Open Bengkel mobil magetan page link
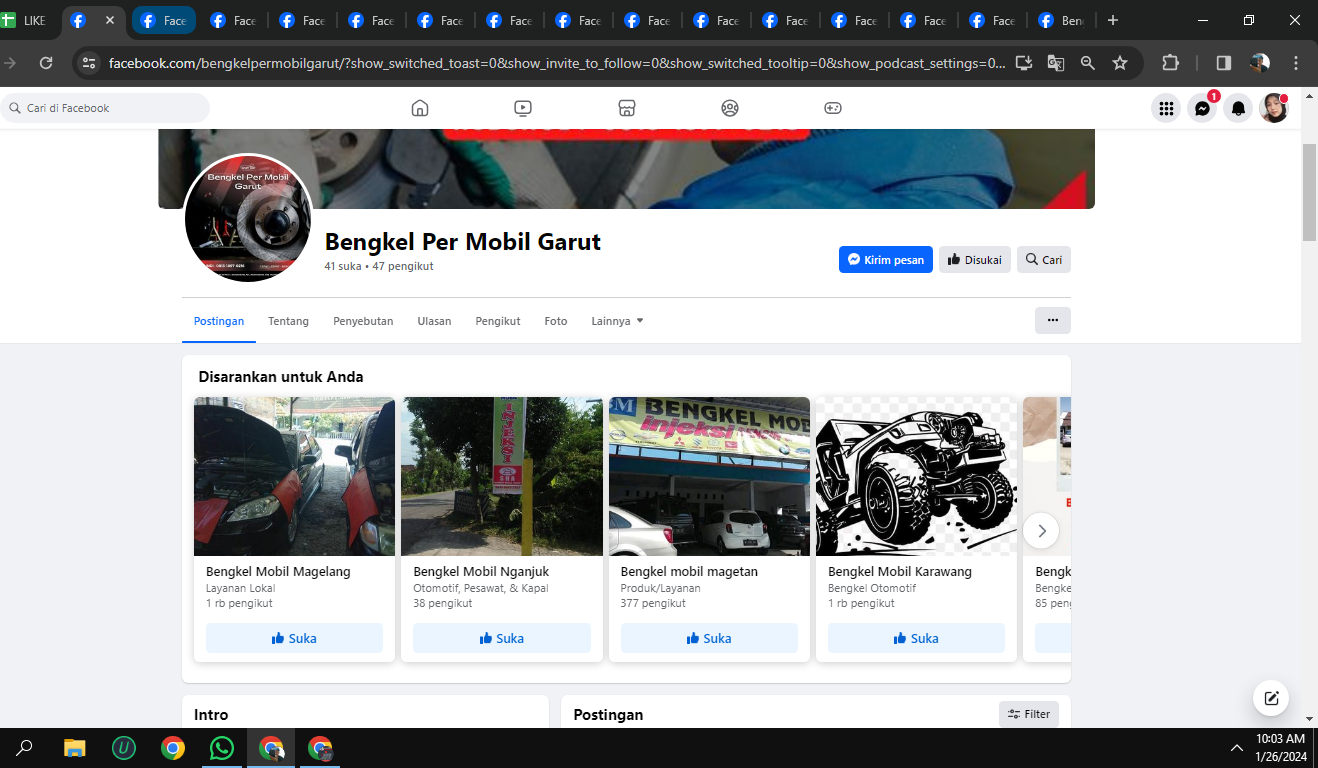1318x768 pixels. coord(689,572)
